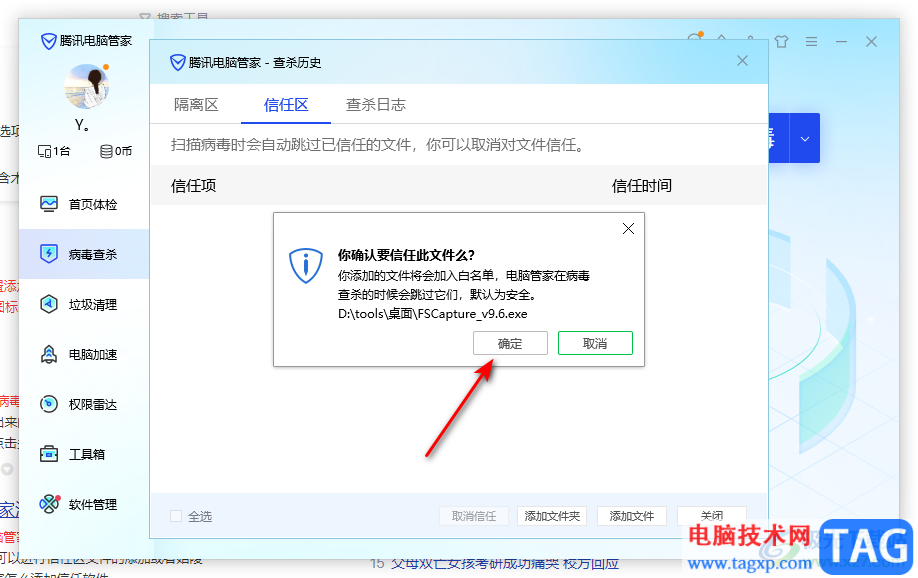Screen dimensions: 918x578
Task: Switch to the 隔离区 tab
Action: (196, 105)
